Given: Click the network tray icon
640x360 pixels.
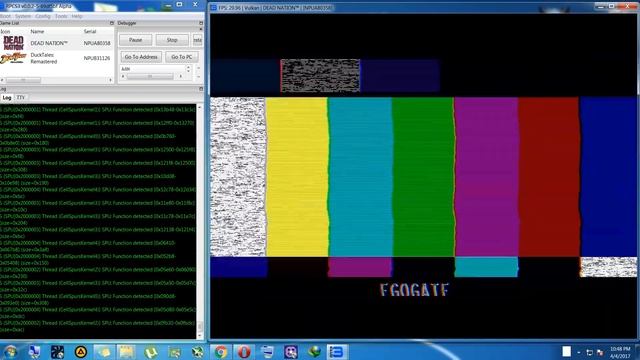Looking at the screenshot, I should (589, 352).
